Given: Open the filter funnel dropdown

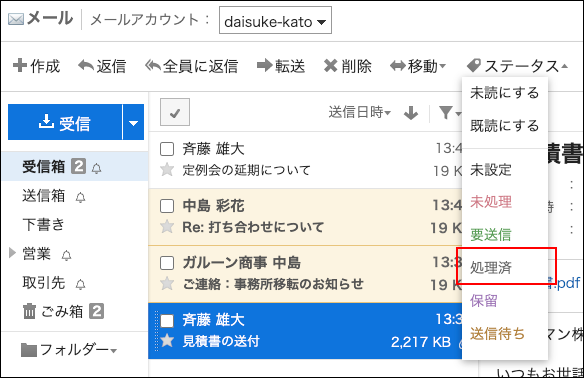Looking at the screenshot, I should [x=449, y=112].
